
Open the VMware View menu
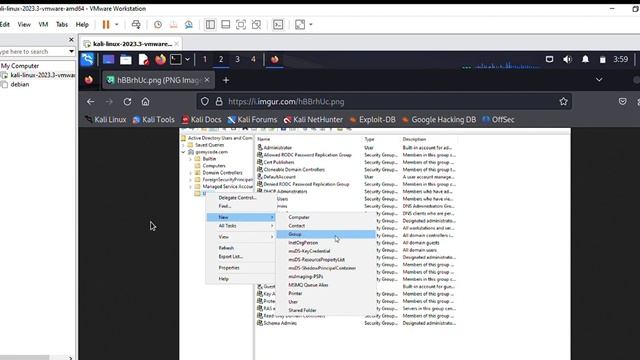(x=24, y=24)
